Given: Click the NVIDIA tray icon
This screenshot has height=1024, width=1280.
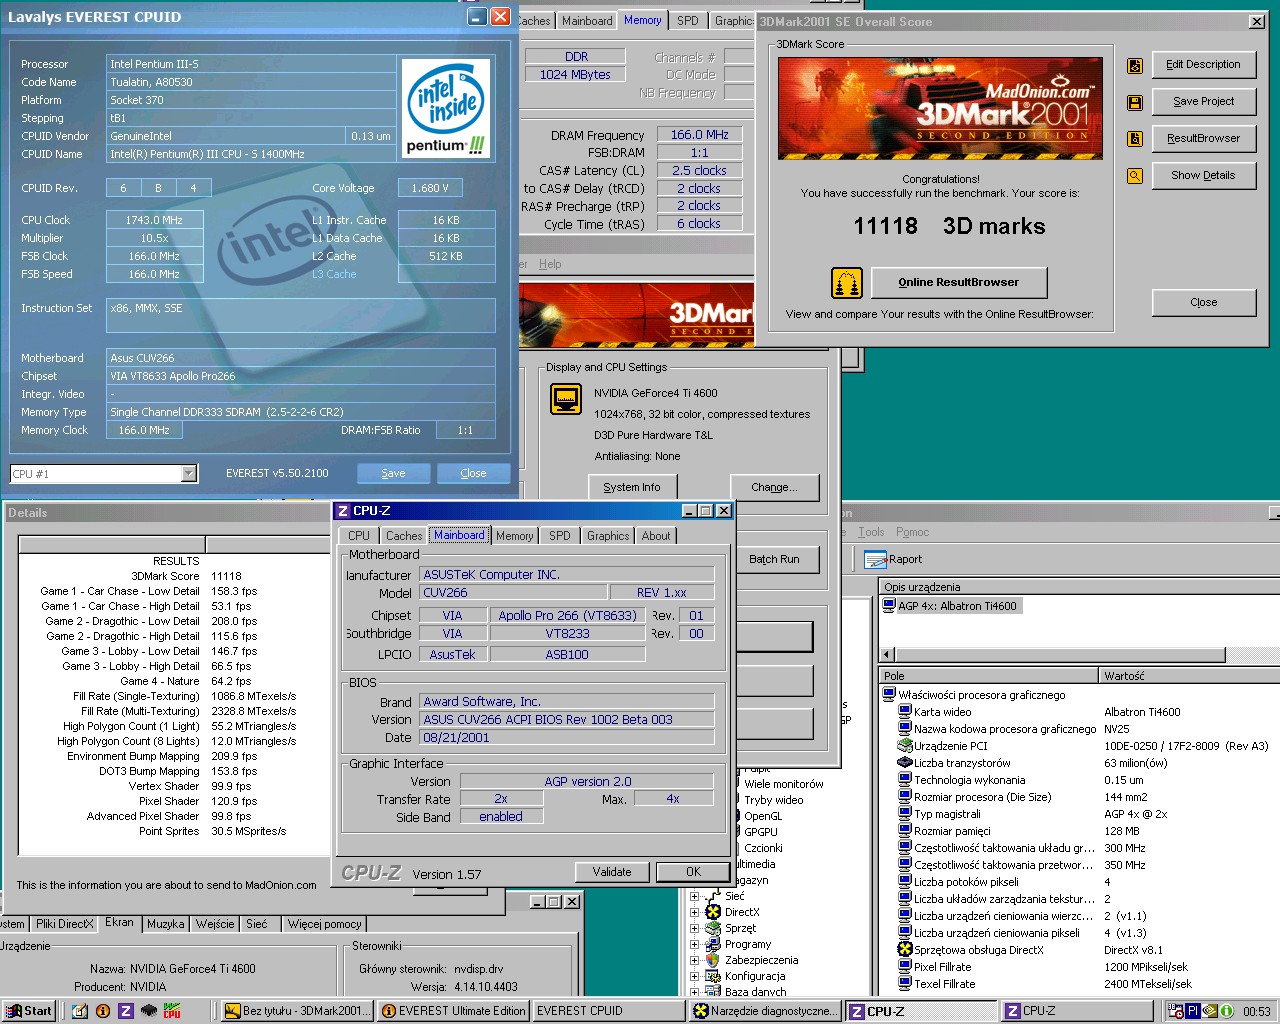Looking at the screenshot, I should pos(1210,1011).
